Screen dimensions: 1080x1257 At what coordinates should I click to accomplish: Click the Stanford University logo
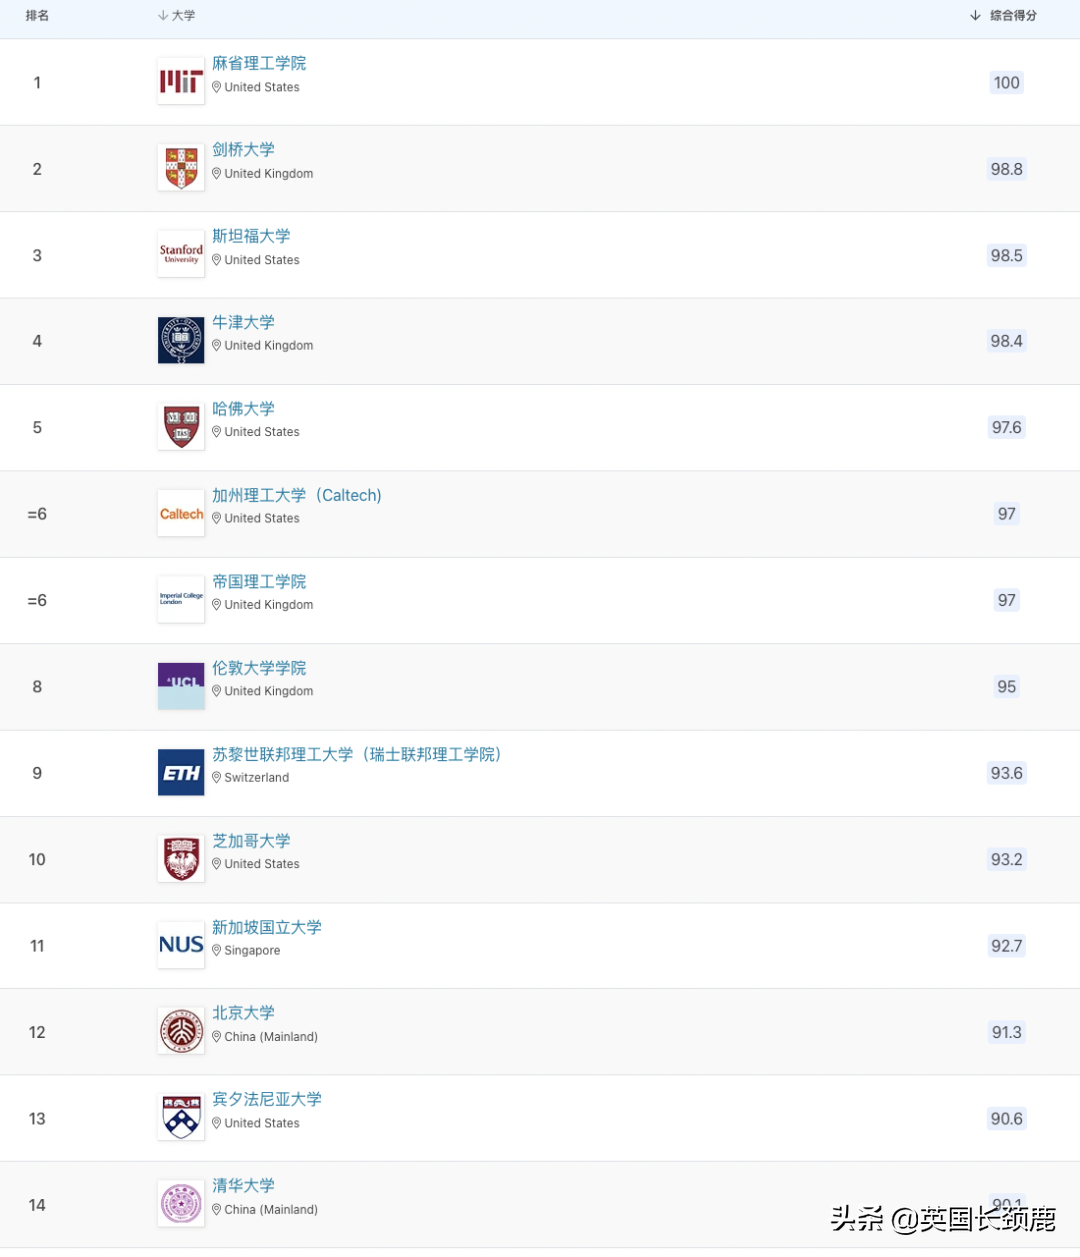[181, 254]
